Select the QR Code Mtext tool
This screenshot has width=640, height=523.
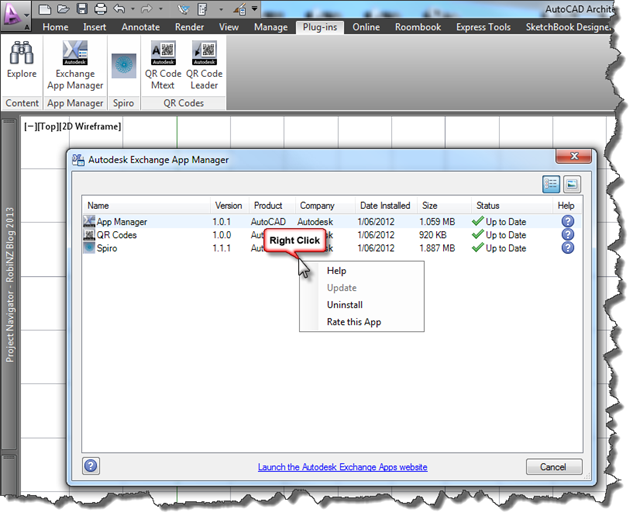pos(163,64)
